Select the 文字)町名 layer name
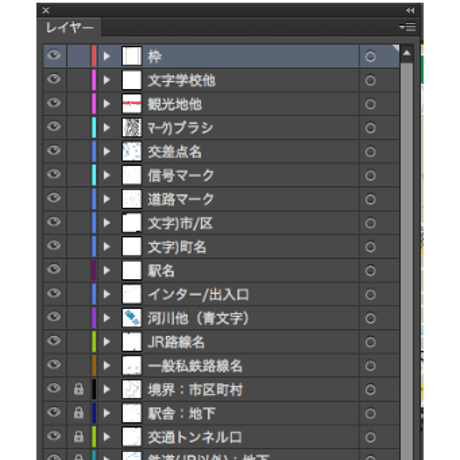 [177, 247]
